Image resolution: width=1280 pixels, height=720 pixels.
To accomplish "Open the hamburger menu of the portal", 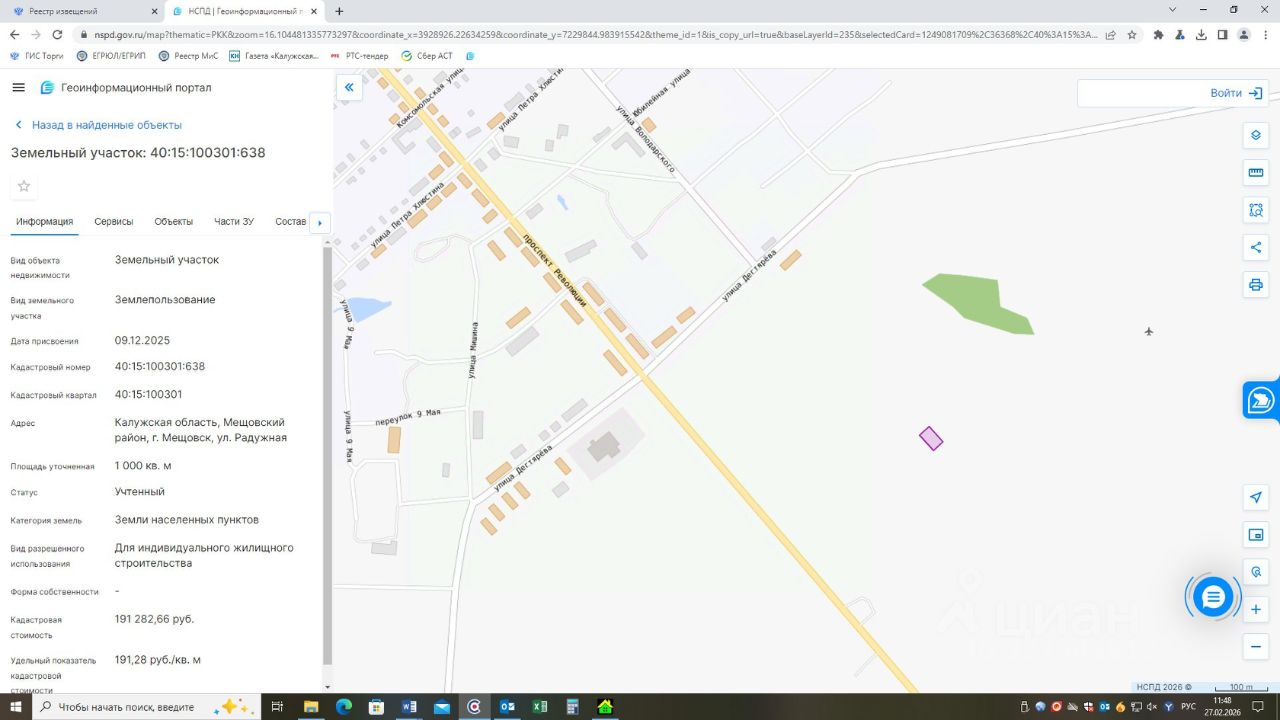I will point(18,87).
